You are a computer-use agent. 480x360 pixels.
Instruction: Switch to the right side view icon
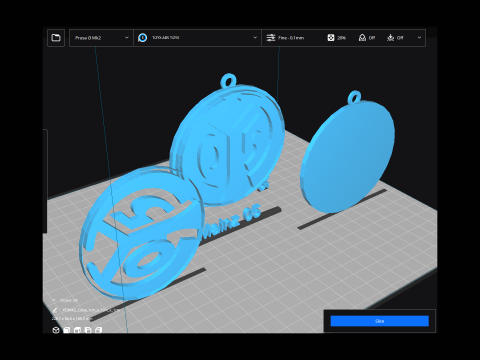click(99, 330)
